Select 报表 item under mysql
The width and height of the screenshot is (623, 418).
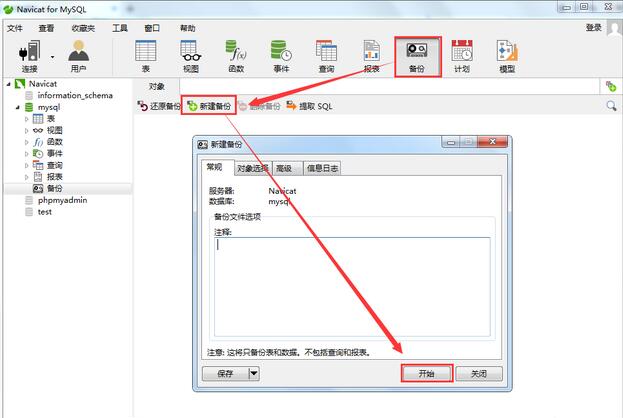(x=48, y=177)
